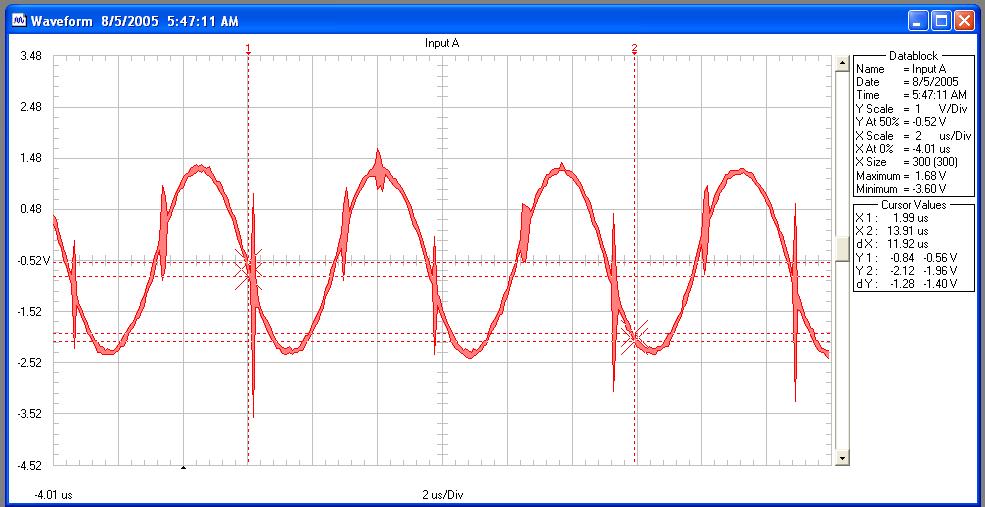This screenshot has width=985, height=507.
Task: Click the 'Y 1 : -0.84 -0.56 V' row
Action: coord(906,258)
